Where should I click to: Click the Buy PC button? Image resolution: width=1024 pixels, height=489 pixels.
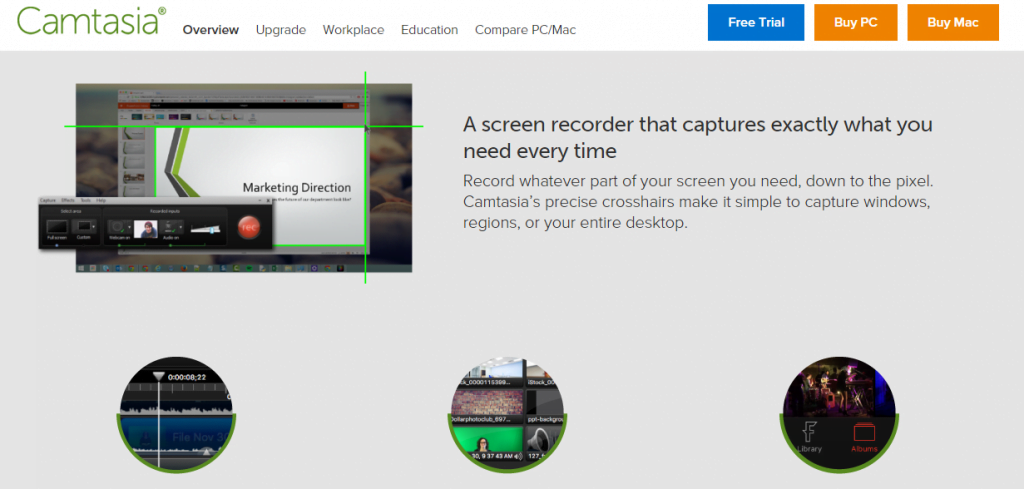tap(856, 22)
